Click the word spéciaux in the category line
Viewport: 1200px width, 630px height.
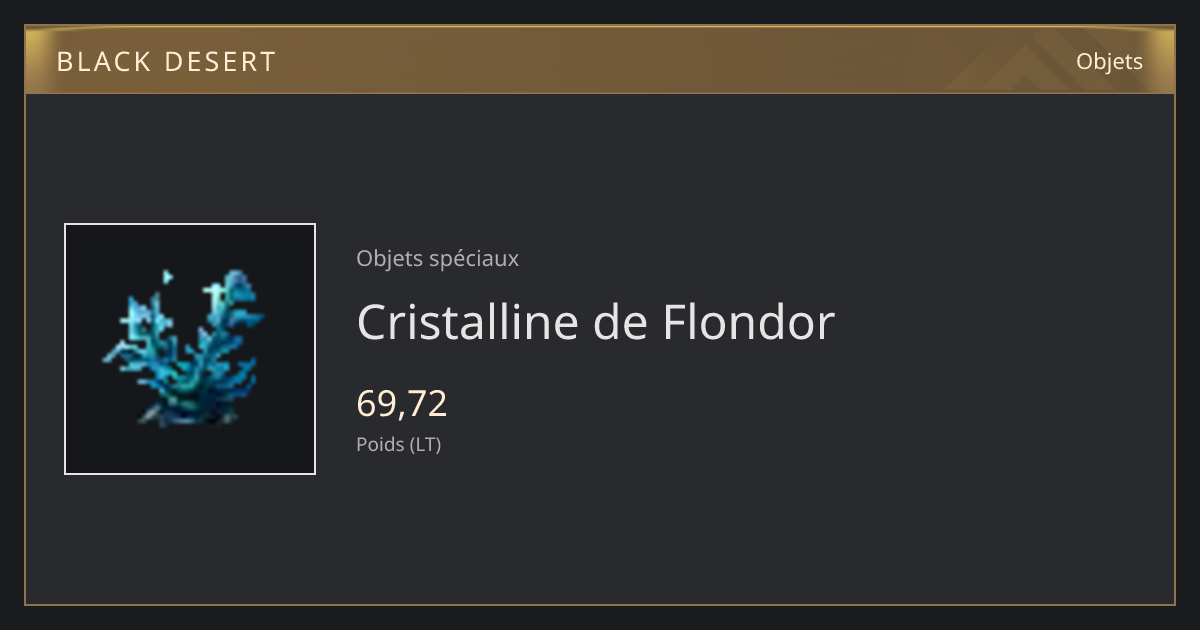473,259
